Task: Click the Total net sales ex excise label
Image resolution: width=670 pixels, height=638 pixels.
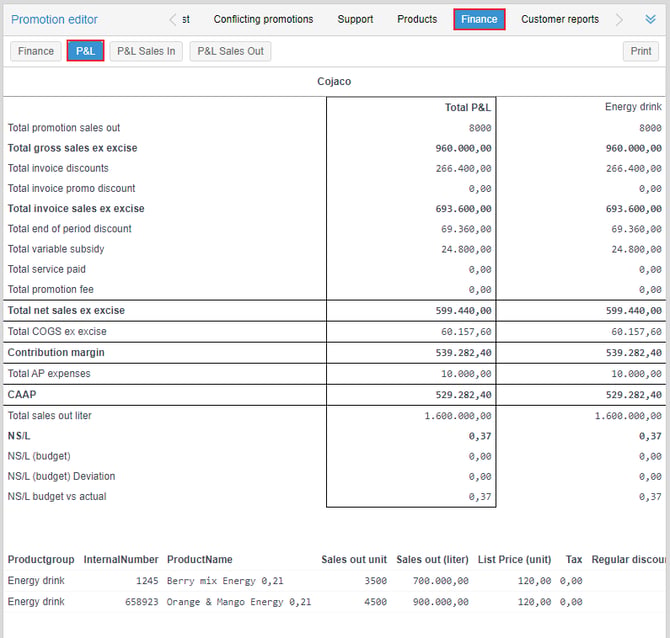Action: click(66, 310)
